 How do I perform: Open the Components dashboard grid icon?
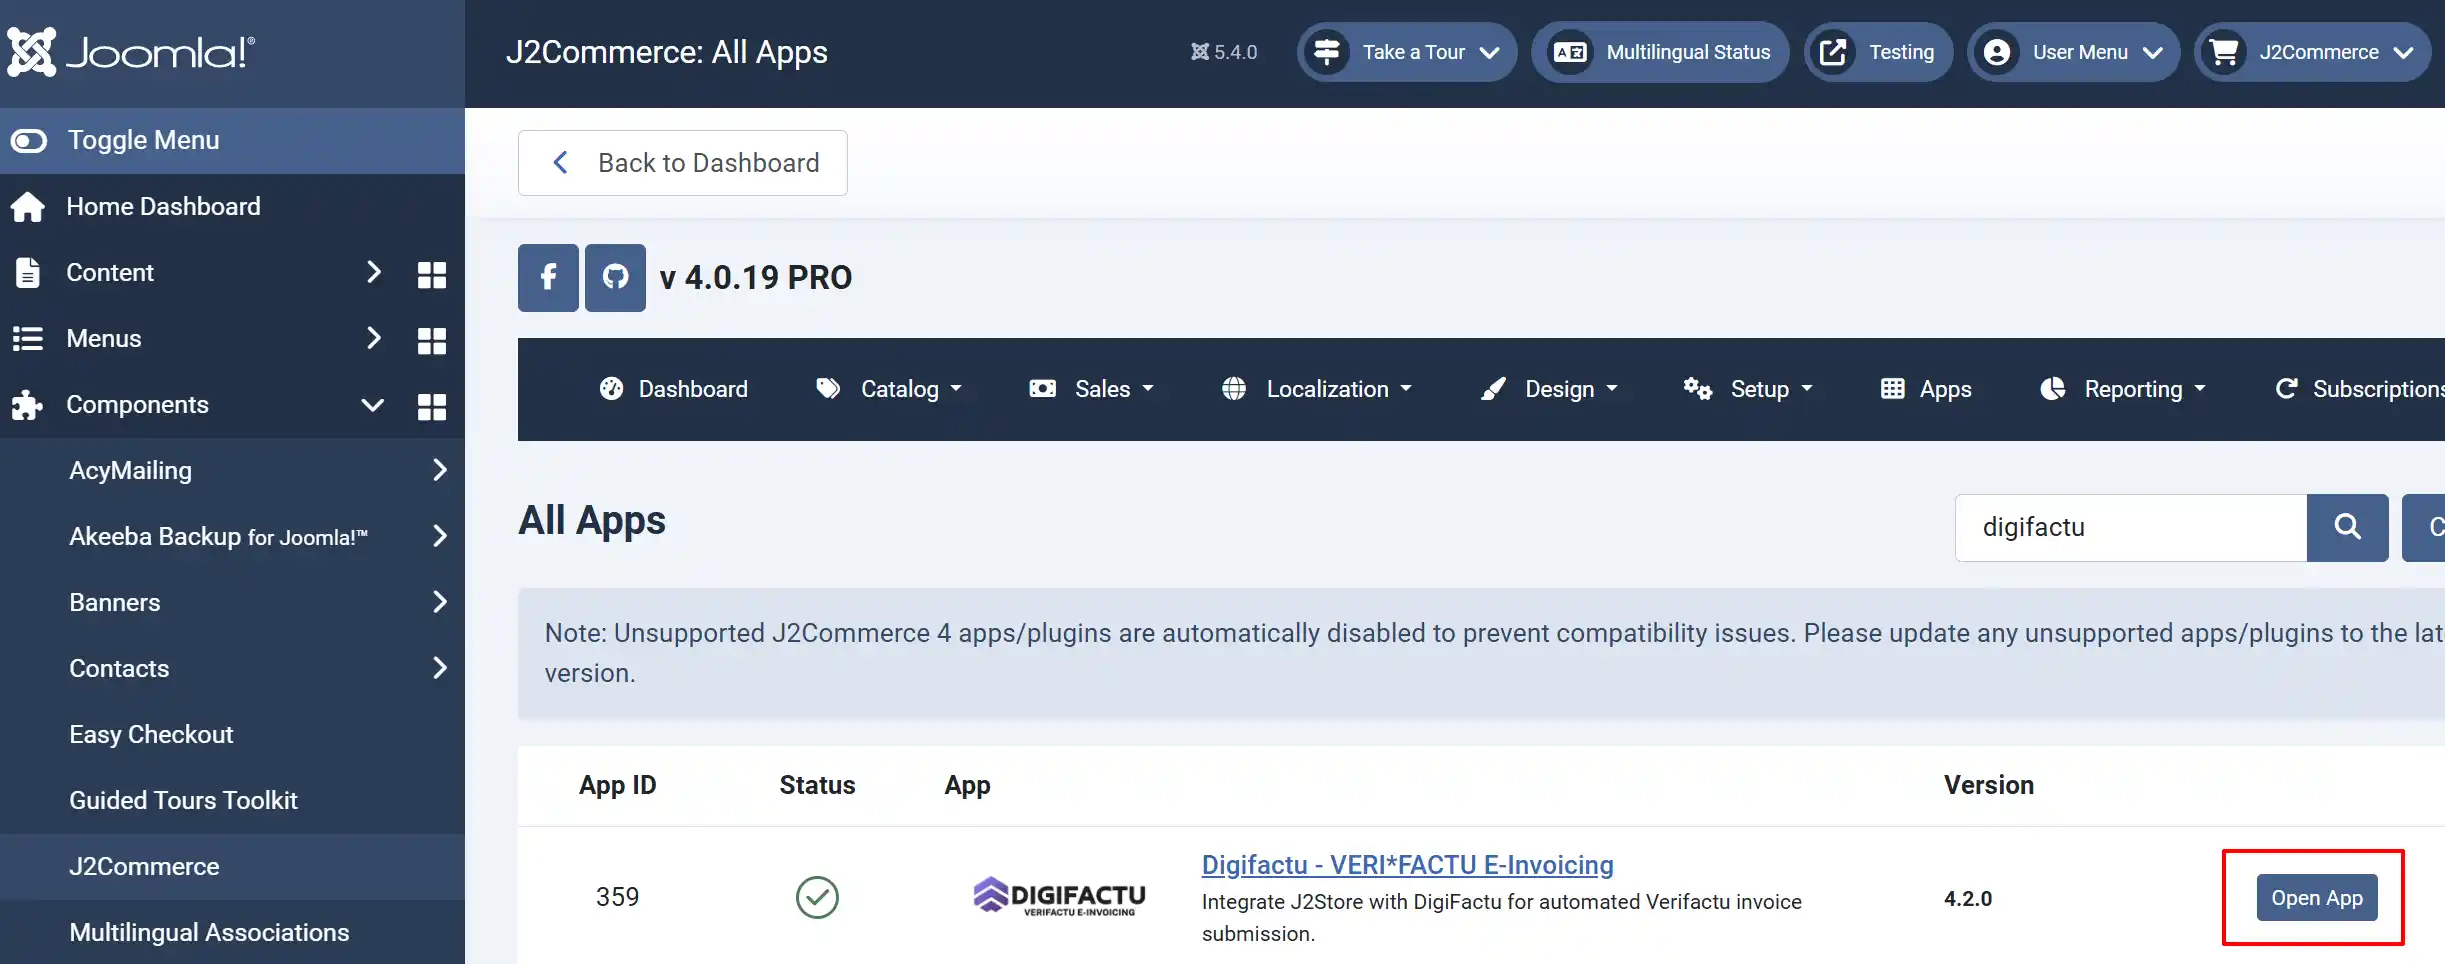(431, 406)
